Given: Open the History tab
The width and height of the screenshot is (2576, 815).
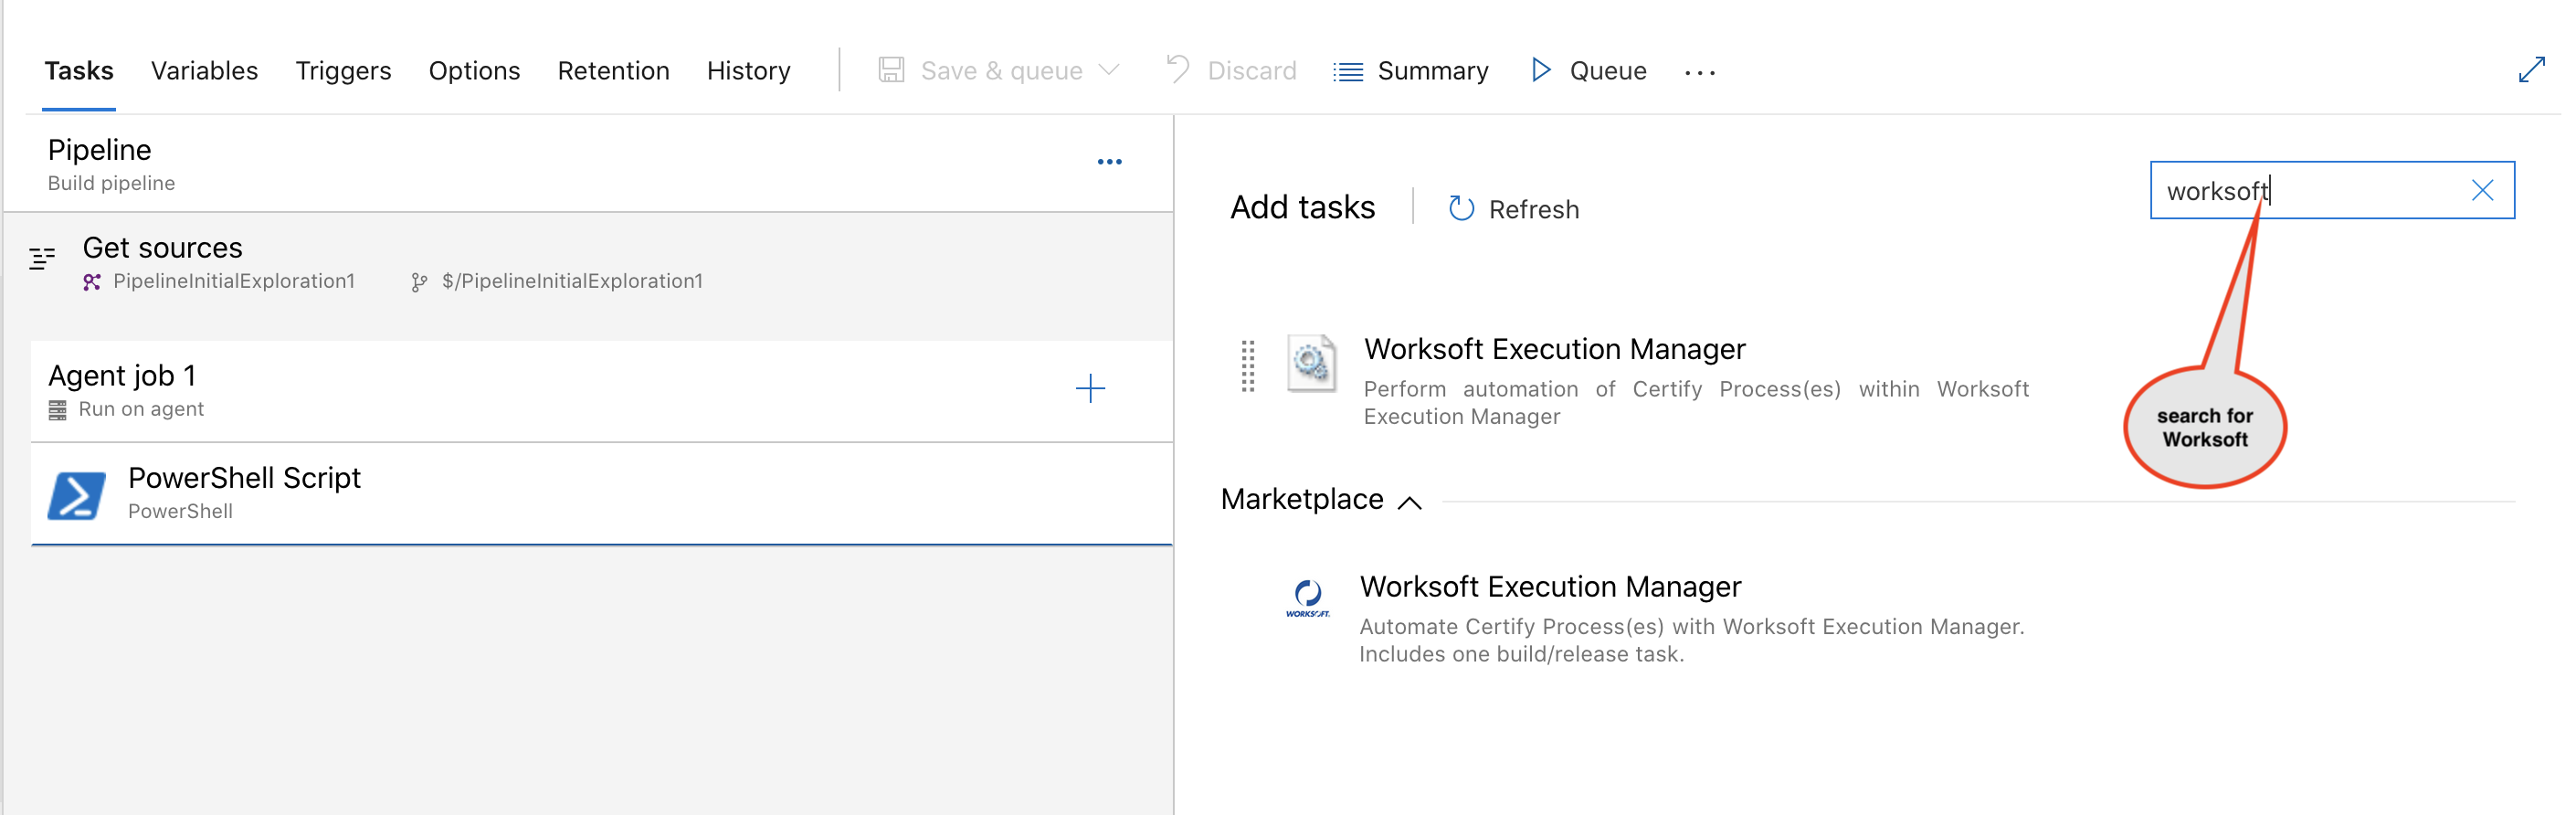Looking at the screenshot, I should 748,71.
